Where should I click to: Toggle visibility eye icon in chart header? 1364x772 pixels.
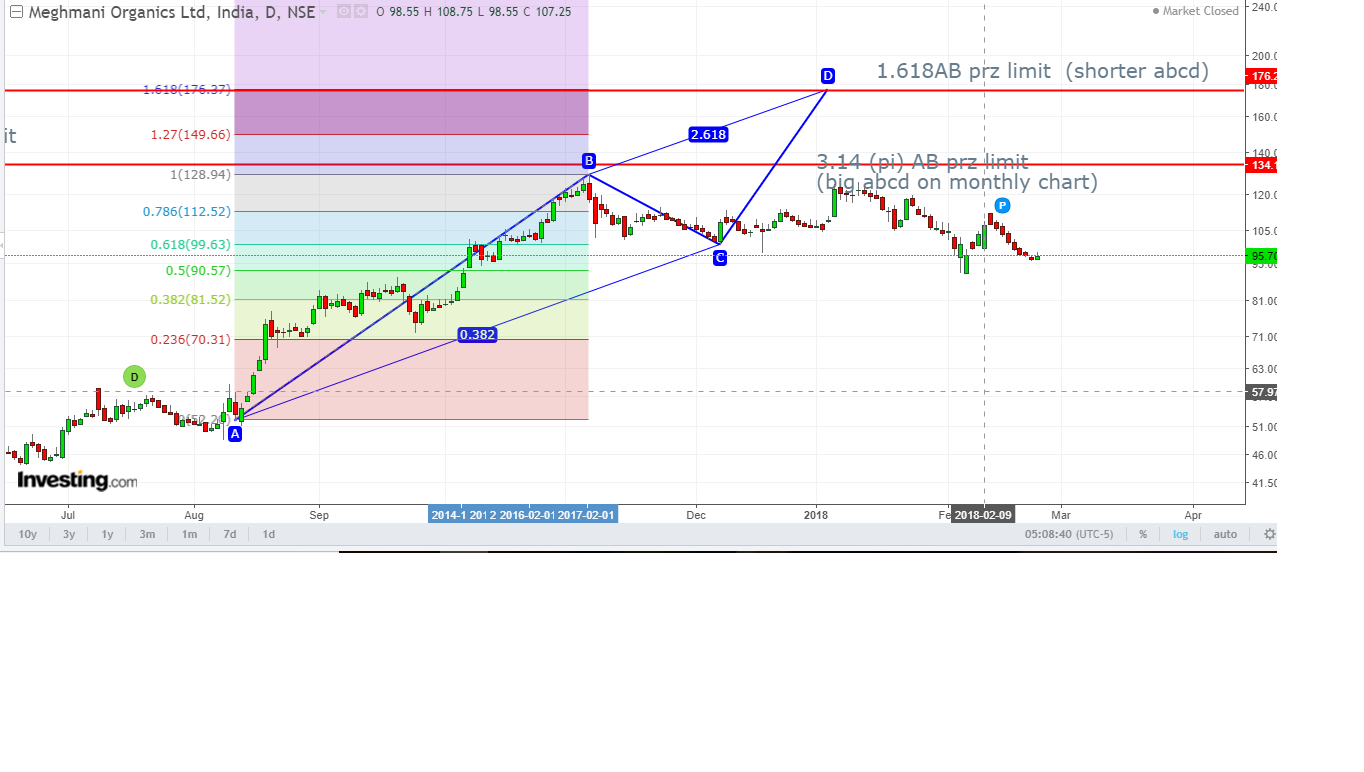click(343, 12)
